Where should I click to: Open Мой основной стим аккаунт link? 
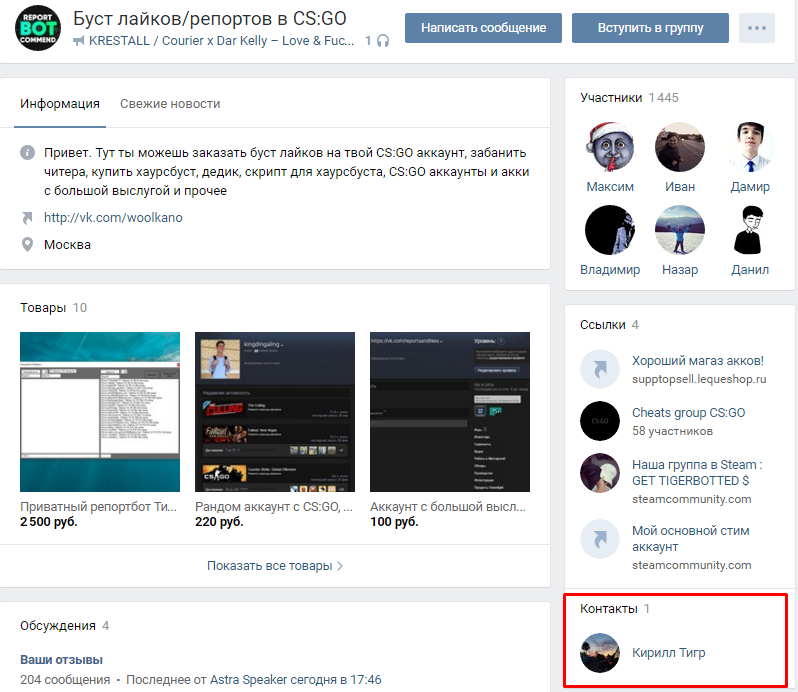tap(691, 539)
